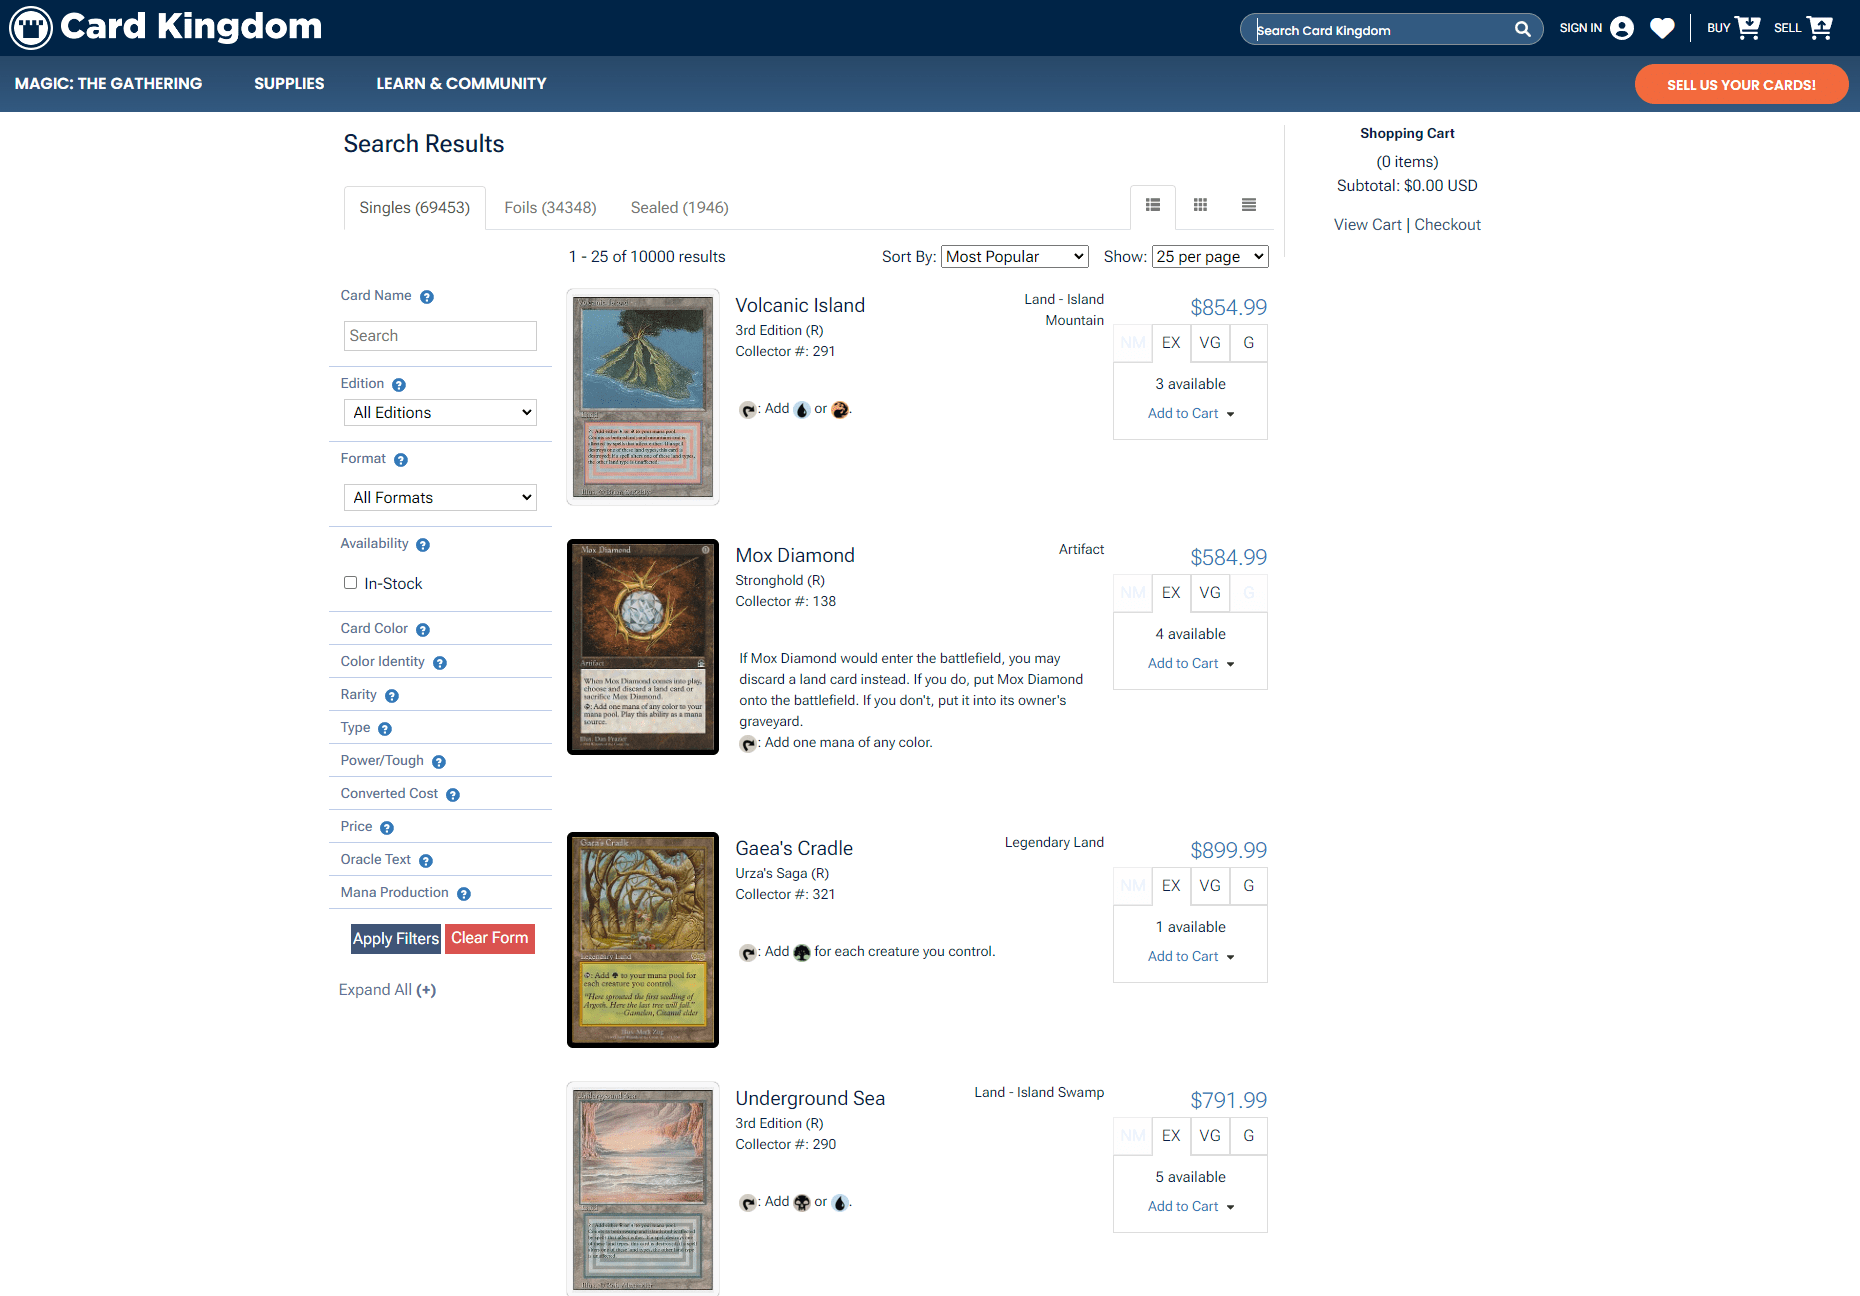Switch to detailed list view icon
The width and height of the screenshot is (1860, 1296).
point(1153,205)
